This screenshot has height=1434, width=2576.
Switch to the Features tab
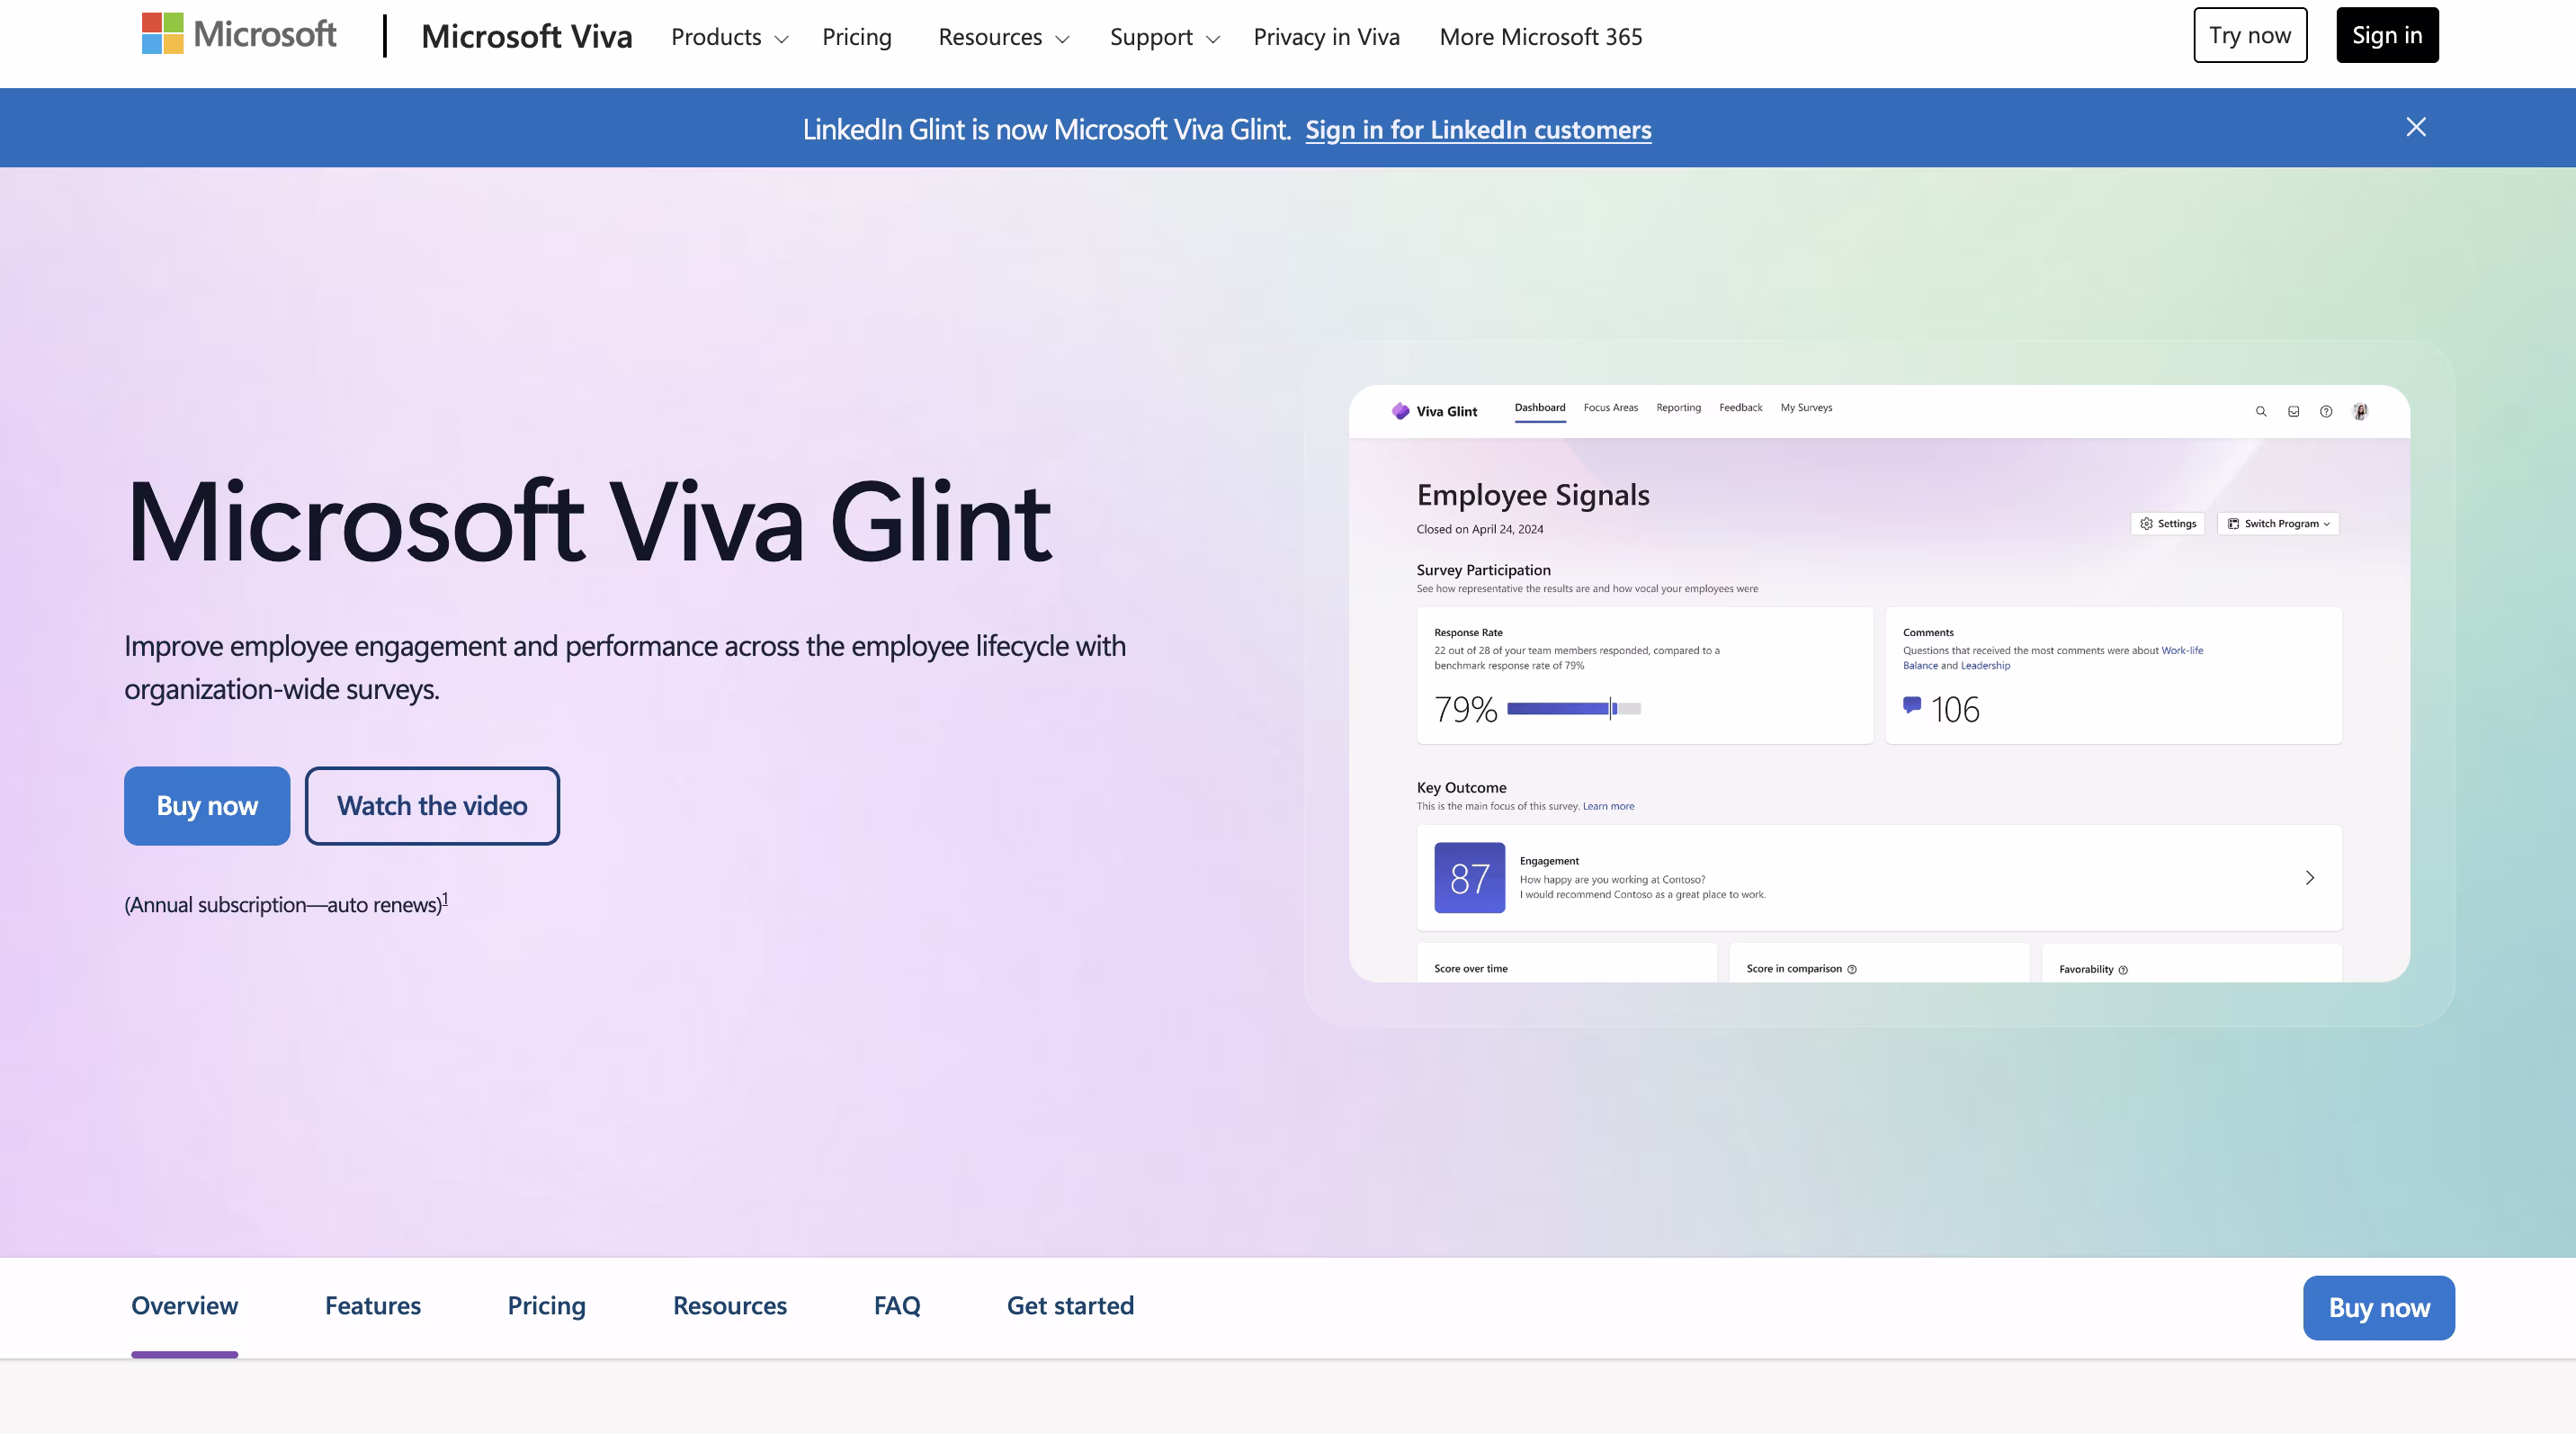click(x=373, y=1306)
